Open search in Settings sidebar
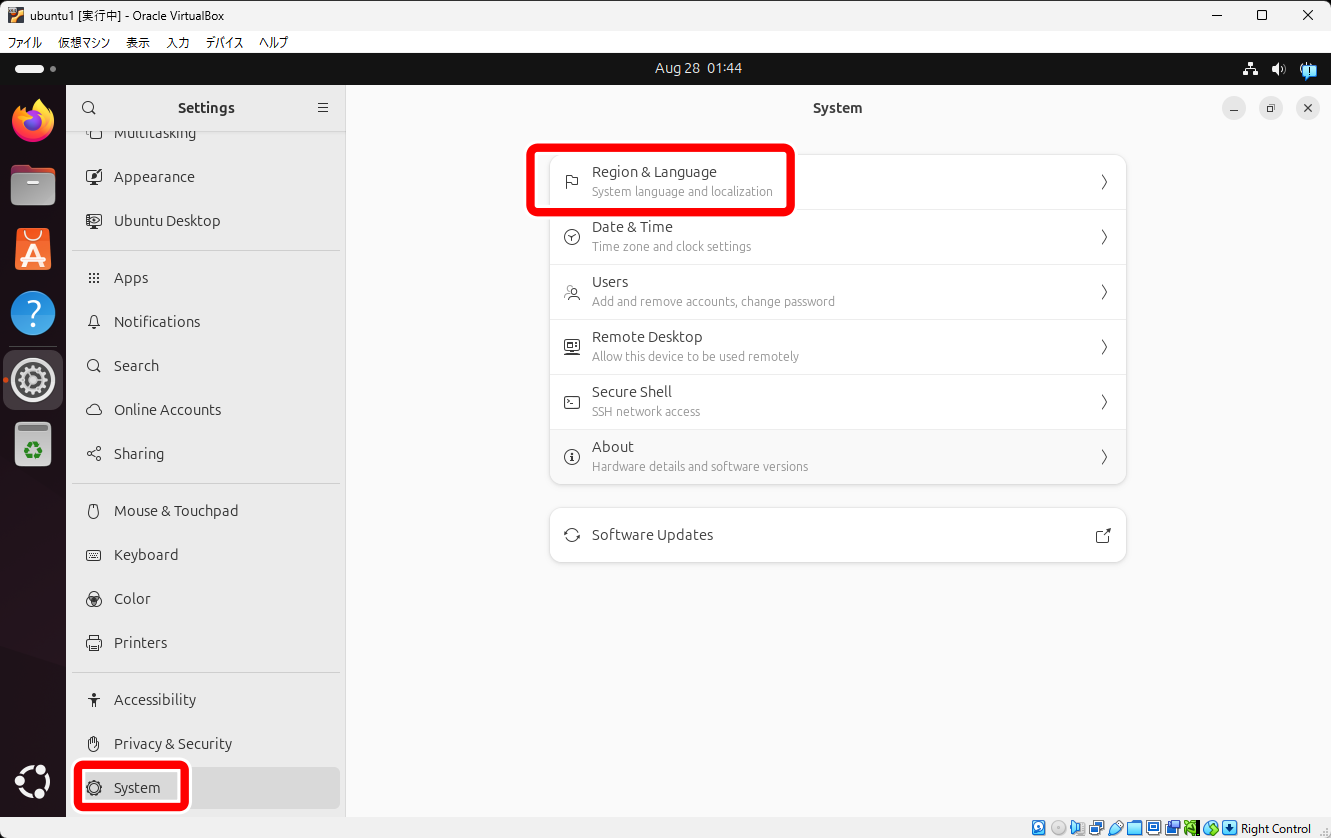 tap(89, 108)
